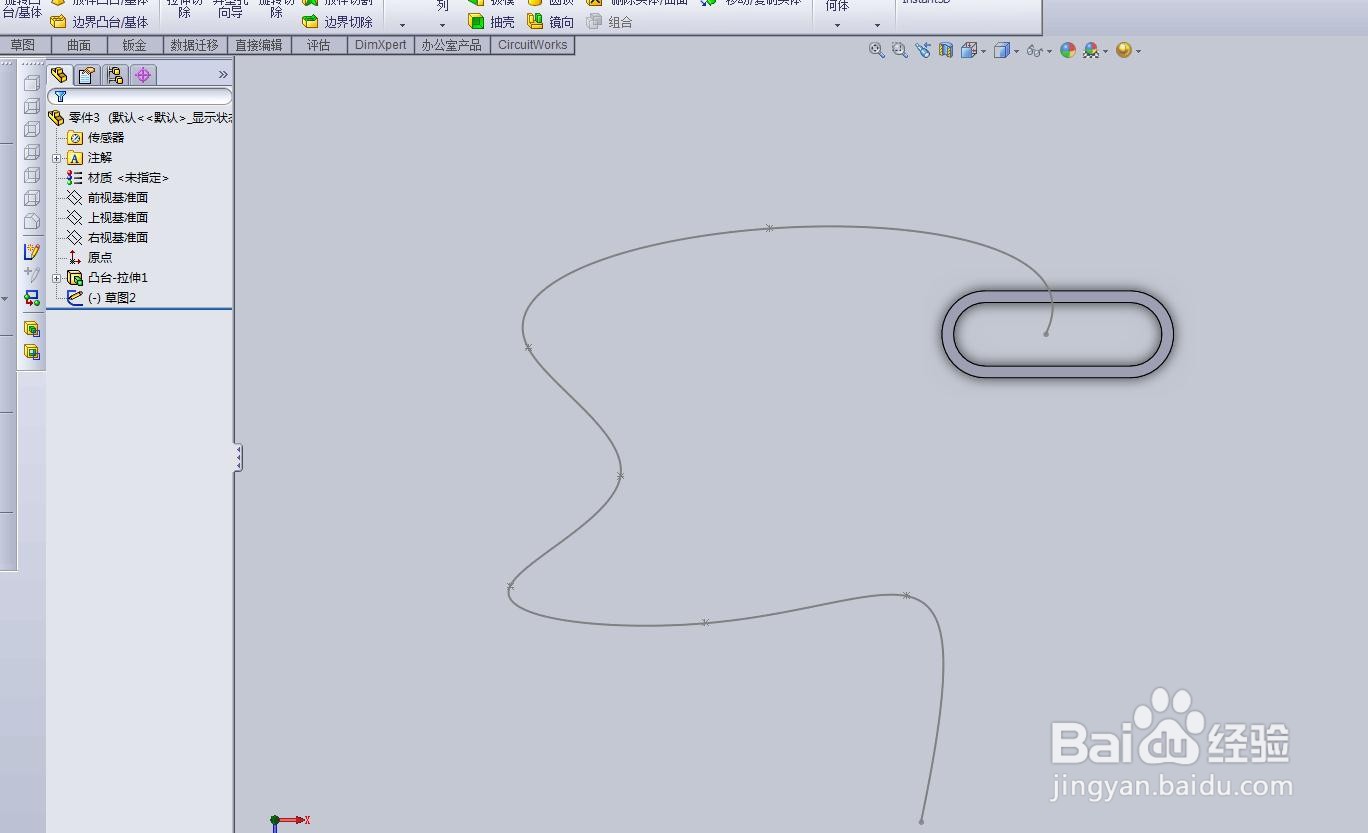Screen dimensions: 1368x833
Task: Click 抽壳 shell button
Action: point(492,22)
